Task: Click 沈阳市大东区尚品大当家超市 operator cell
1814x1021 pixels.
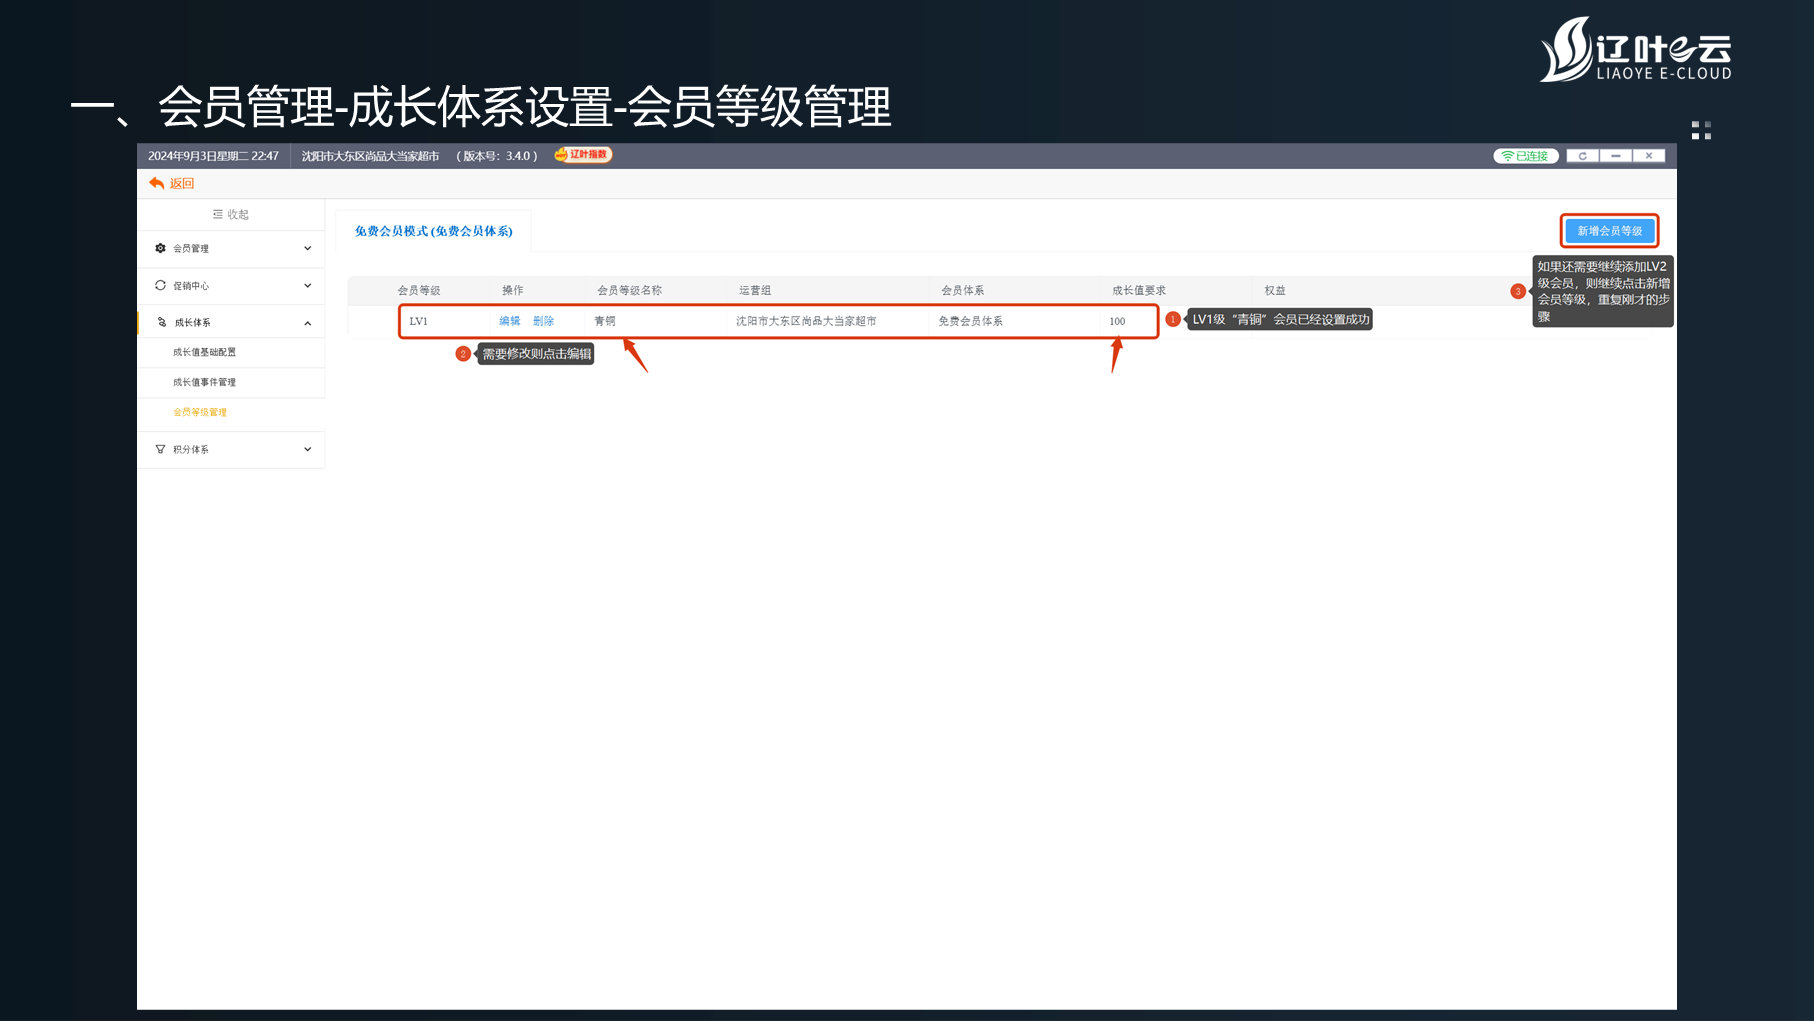Action: 806,321
